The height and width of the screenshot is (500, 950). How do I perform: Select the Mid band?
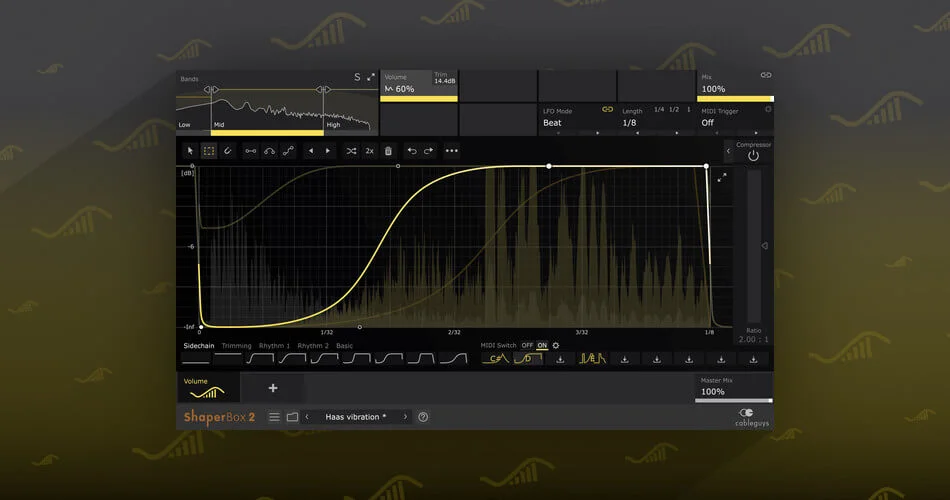pyautogui.click(x=219, y=125)
